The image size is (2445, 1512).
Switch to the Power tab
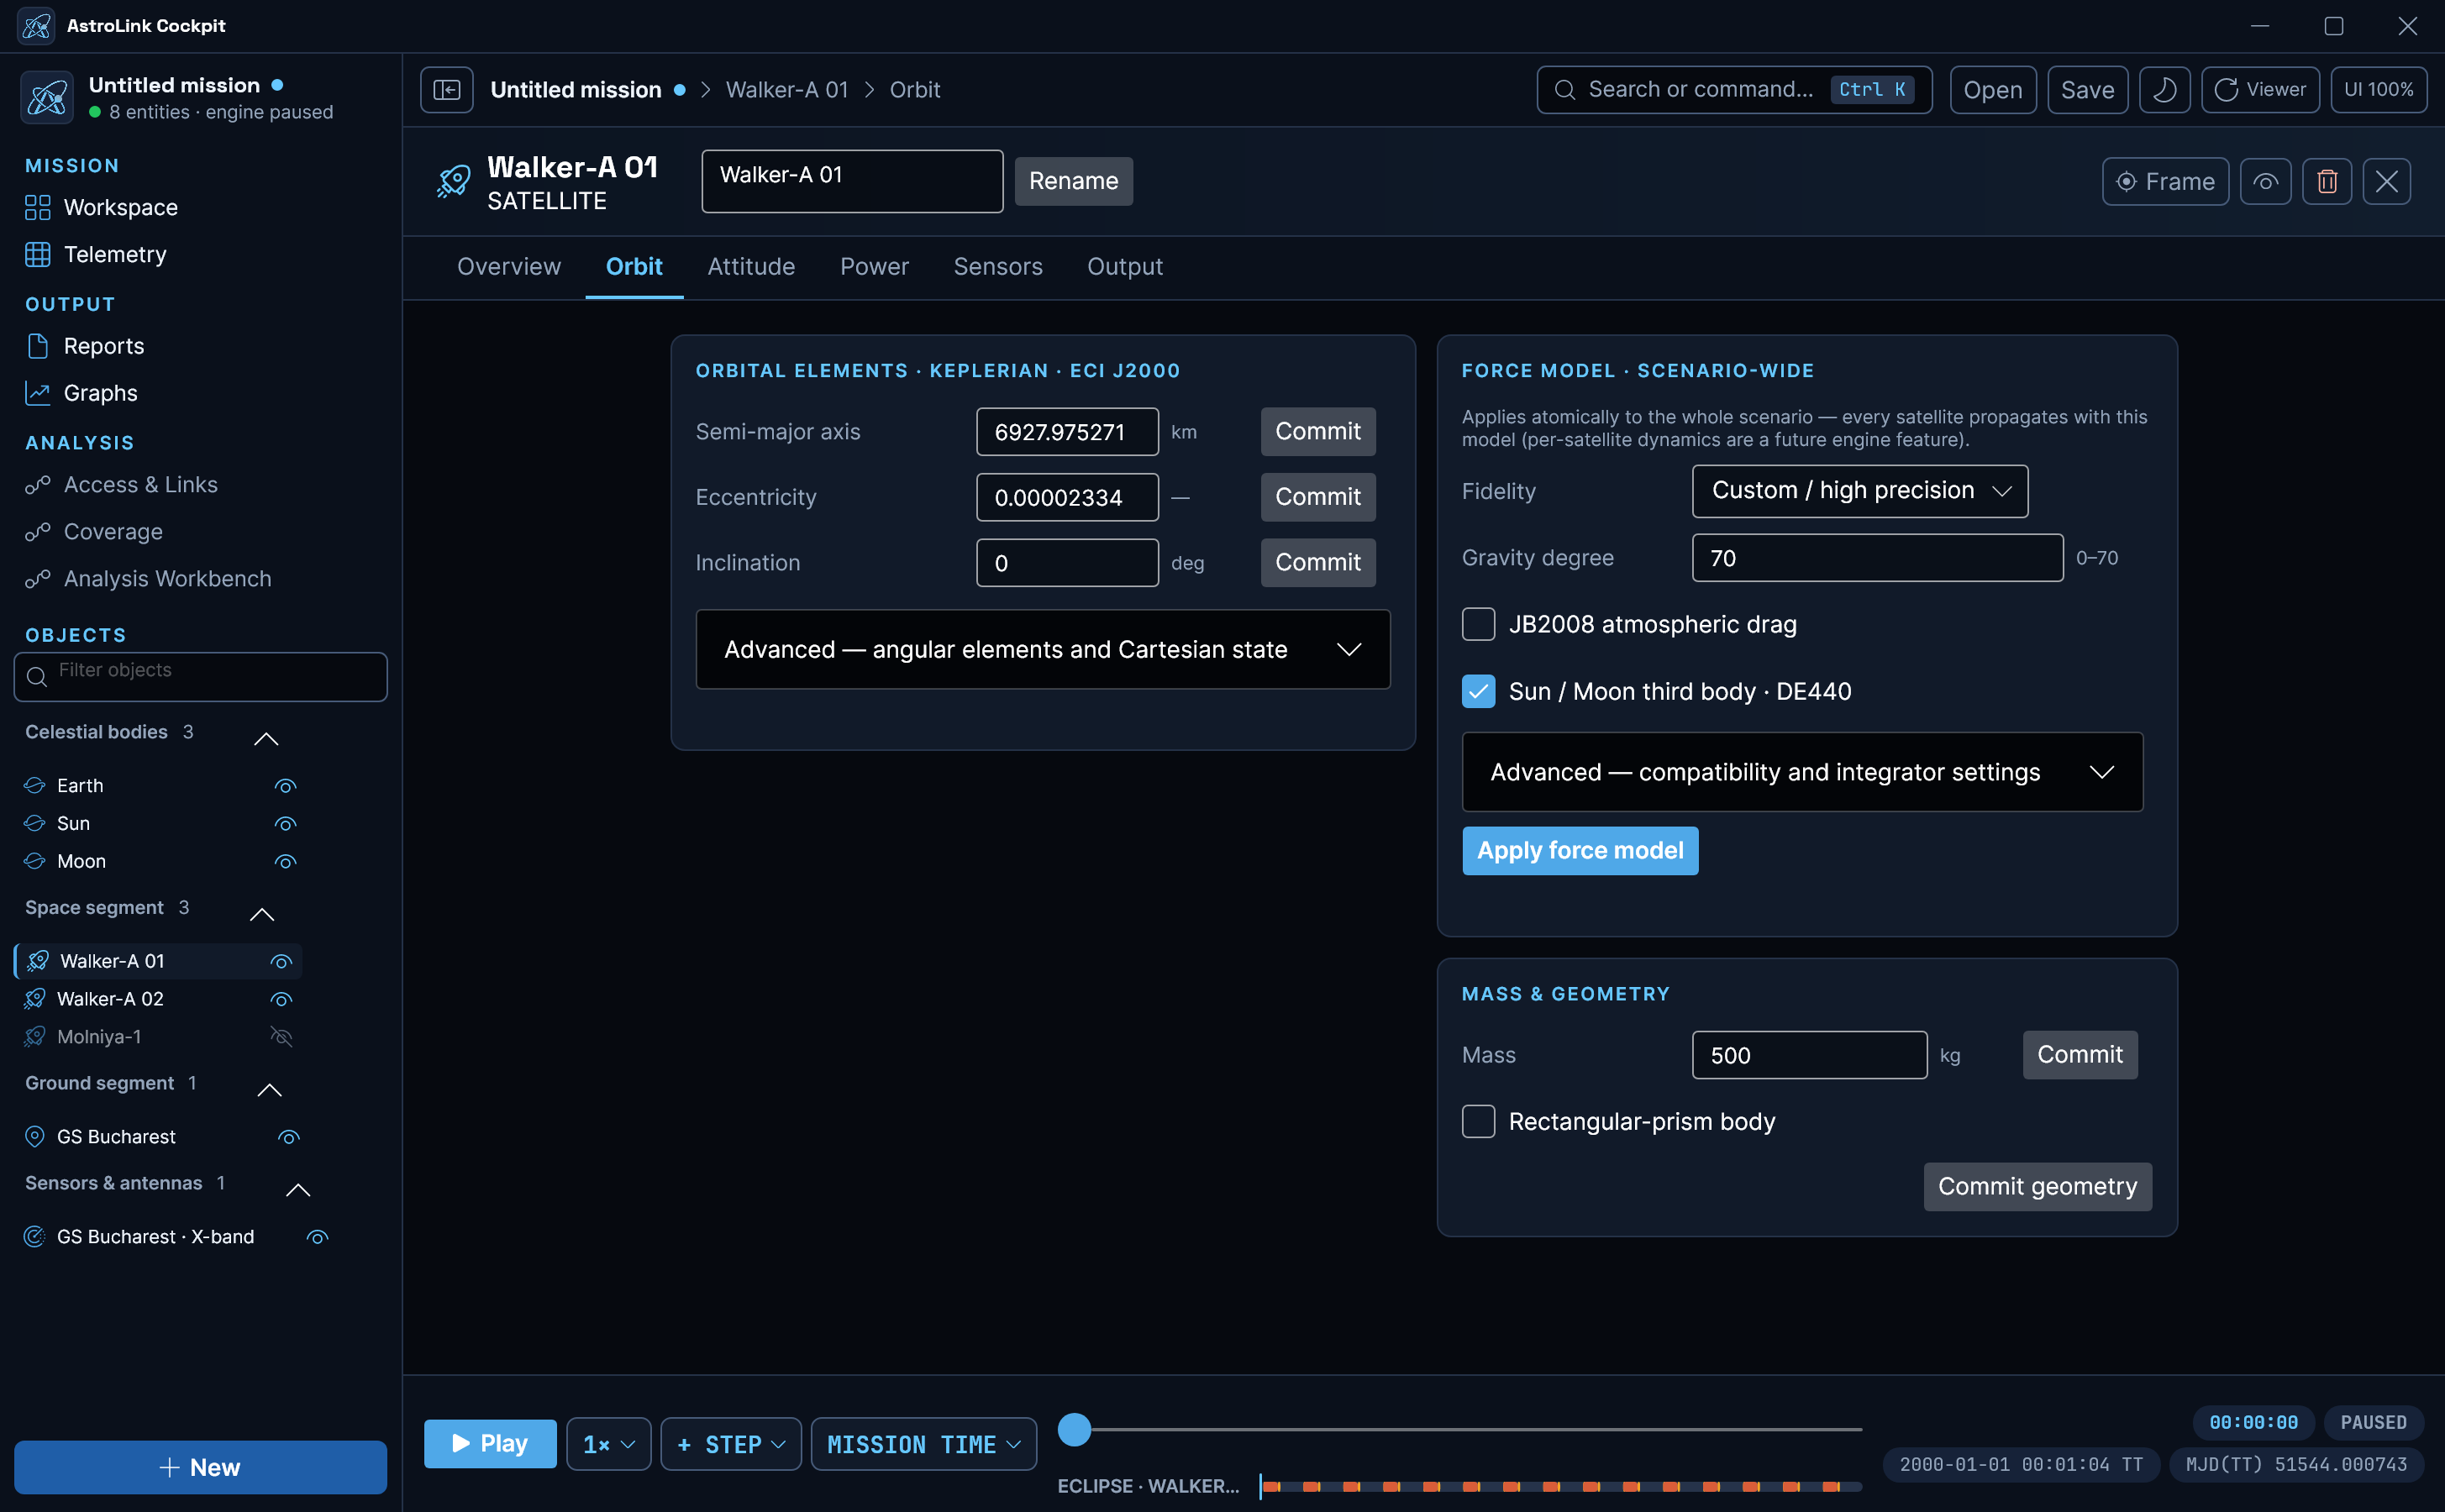874,267
